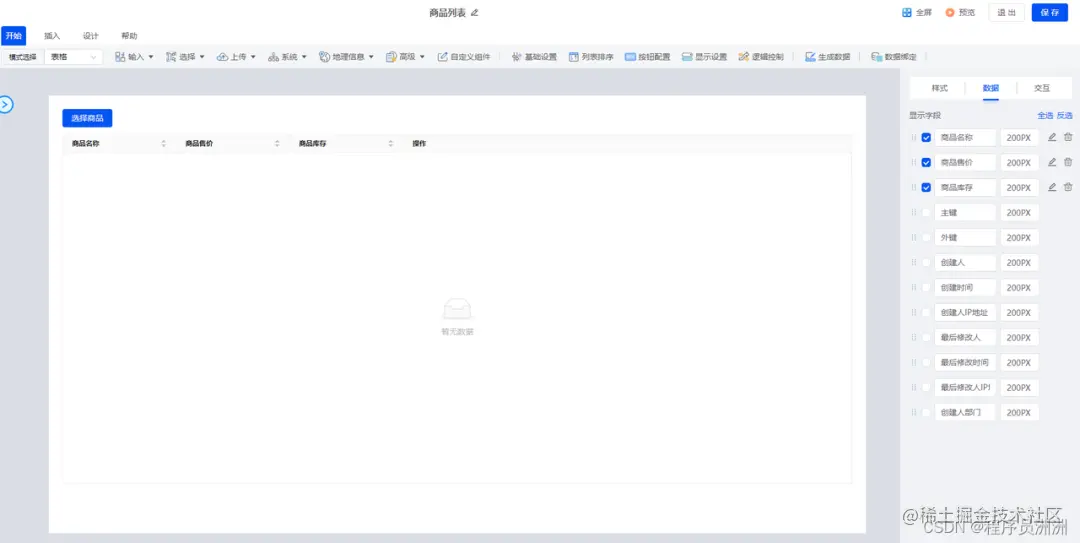Viewport: 1080px width, 543px height.
Task: Uncheck the 商品售价 field checkbox
Action: [926, 163]
